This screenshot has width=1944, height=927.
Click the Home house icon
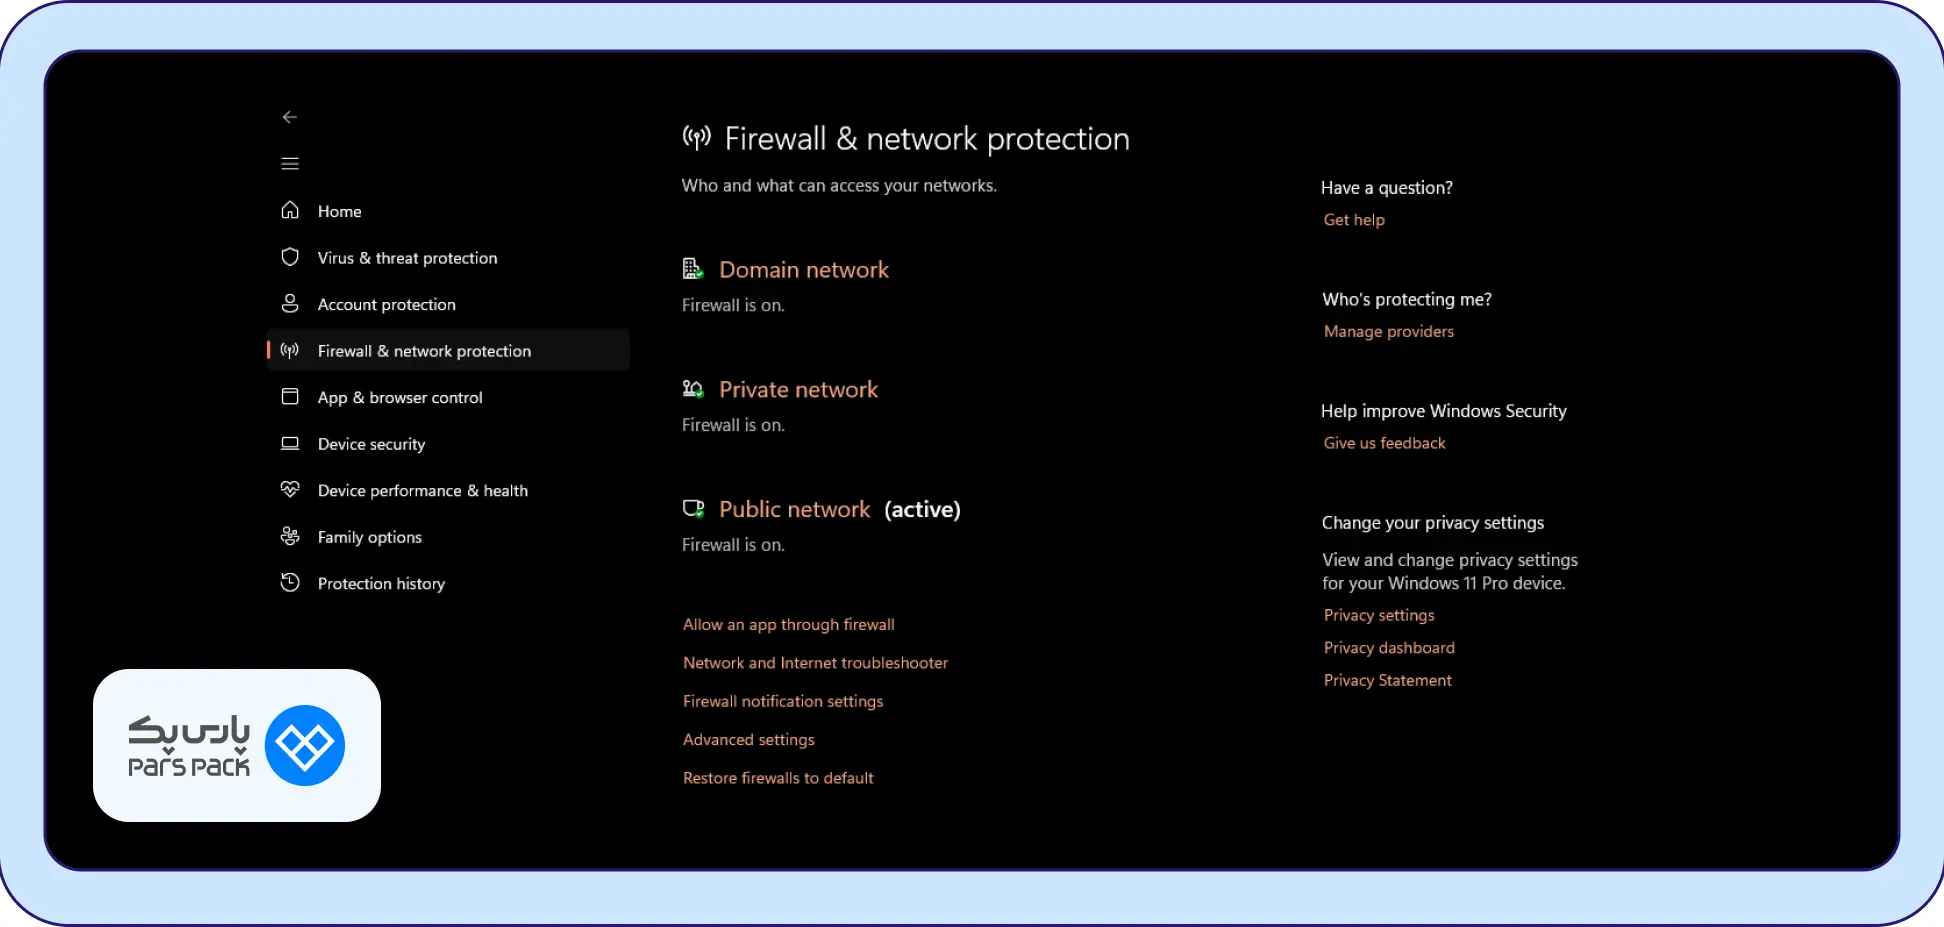(x=290, y=210)
